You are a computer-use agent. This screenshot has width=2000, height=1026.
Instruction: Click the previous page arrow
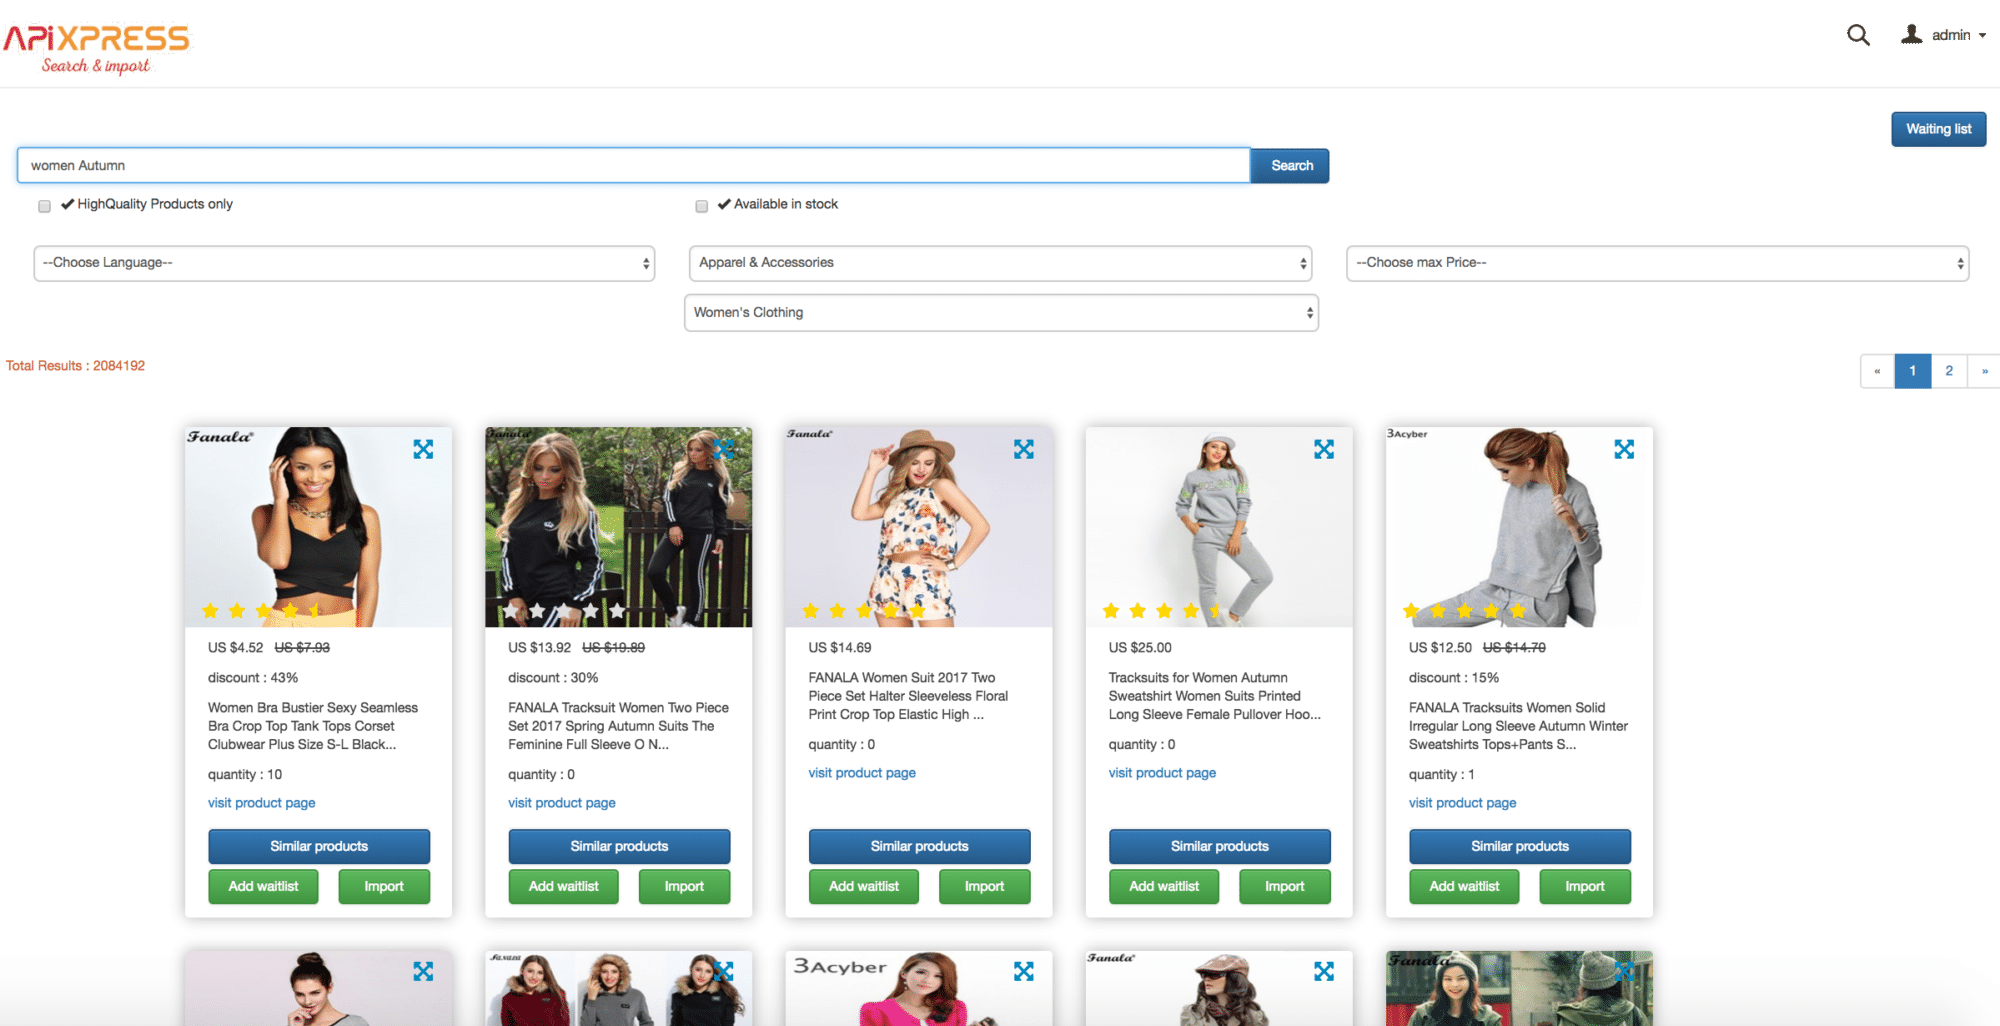click(x=1877, y=371)
